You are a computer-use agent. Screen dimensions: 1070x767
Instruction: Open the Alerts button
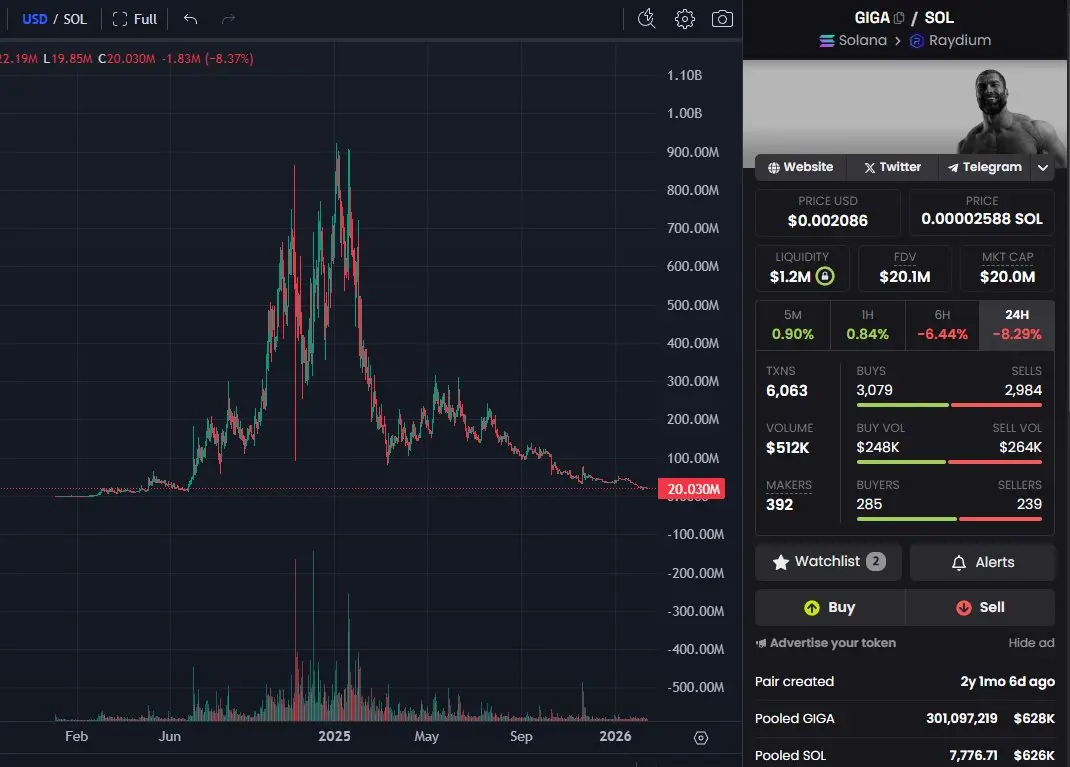tap(983, 562)
